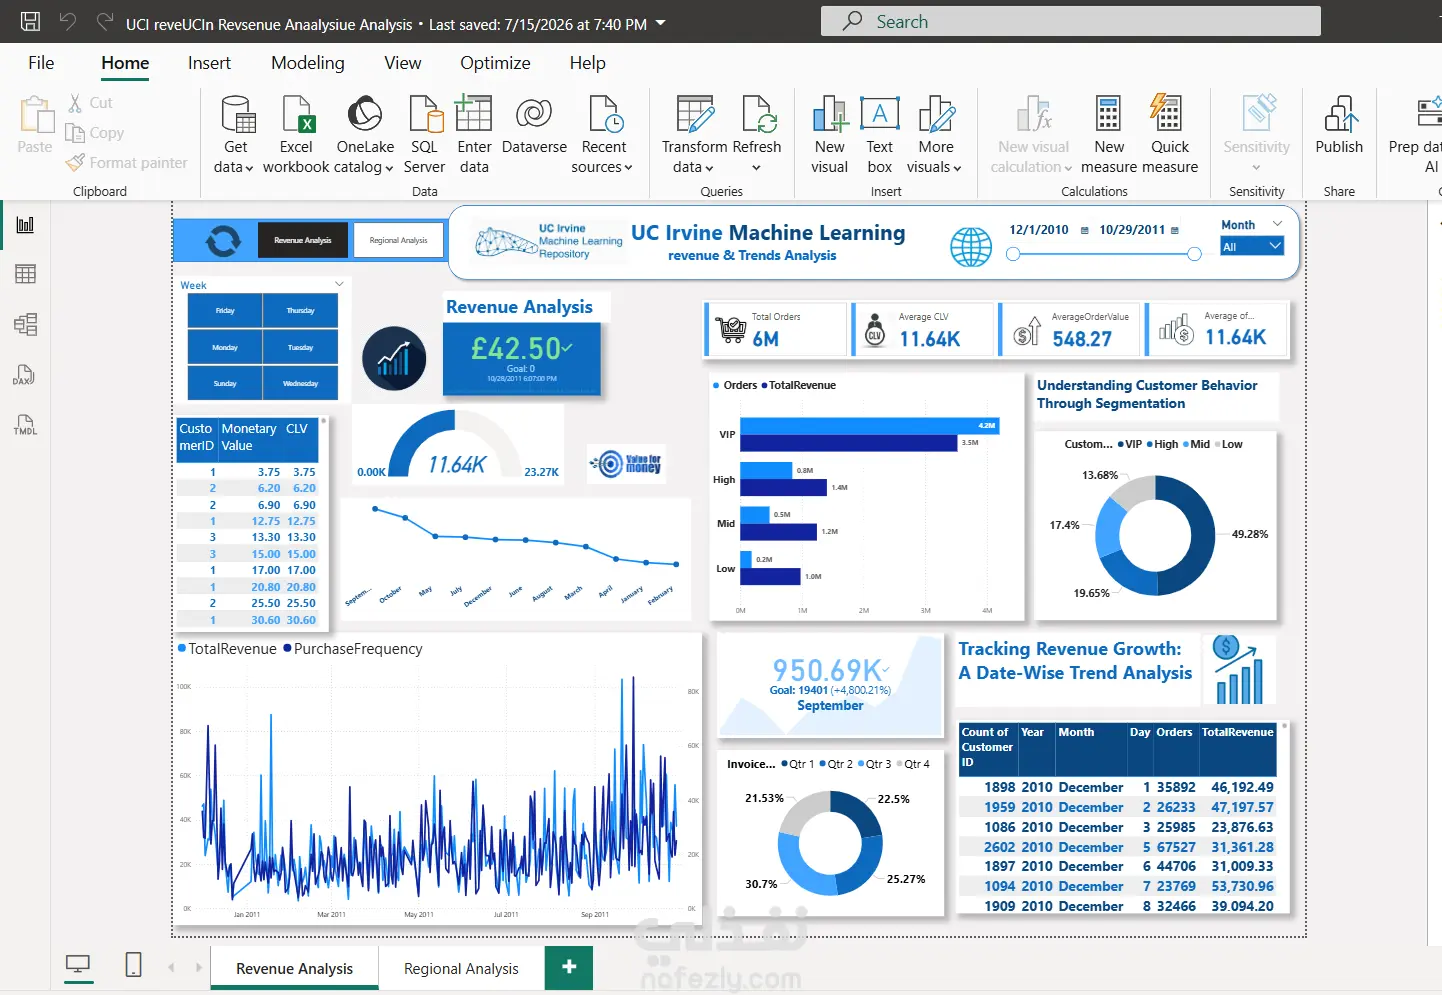Screen dimensions: 1442x995
Task: Switch to Regional Analysis page tab
Action: tap(461, 968)
